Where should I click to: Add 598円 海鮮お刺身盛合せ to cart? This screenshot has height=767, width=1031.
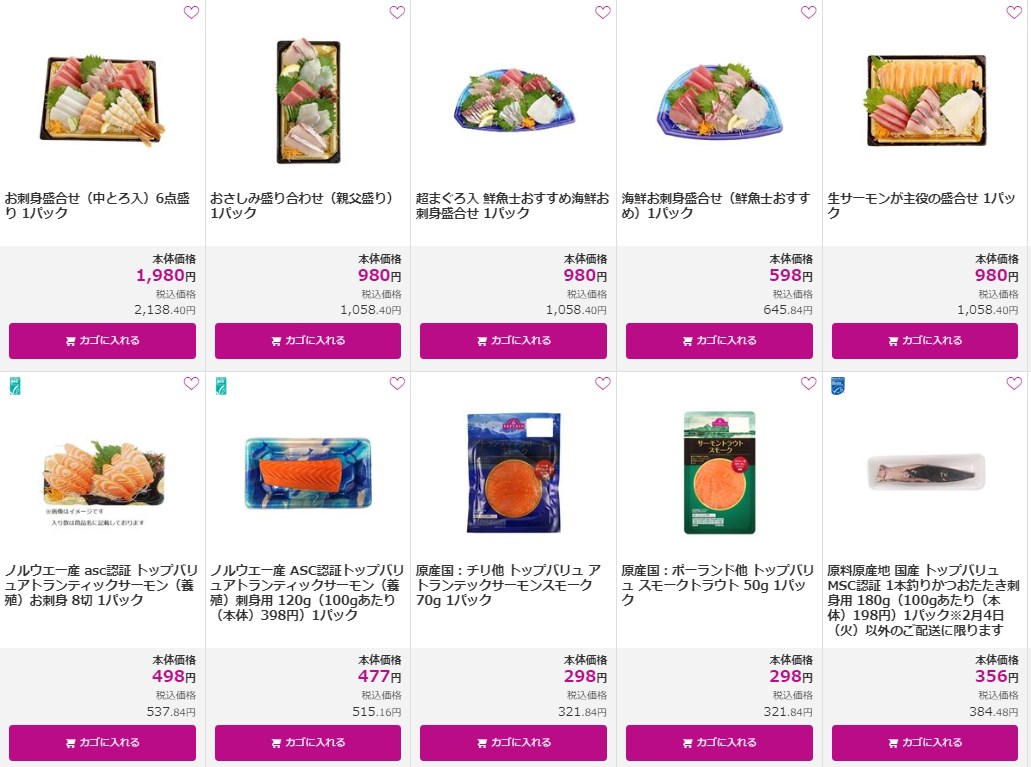719,341
